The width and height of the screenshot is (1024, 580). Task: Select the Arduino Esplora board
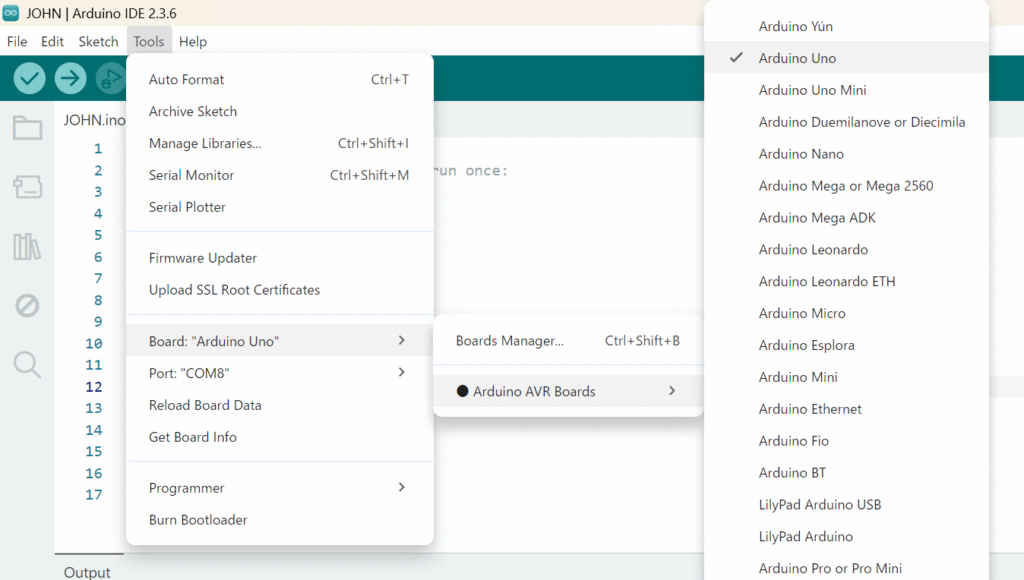(846, 346)
